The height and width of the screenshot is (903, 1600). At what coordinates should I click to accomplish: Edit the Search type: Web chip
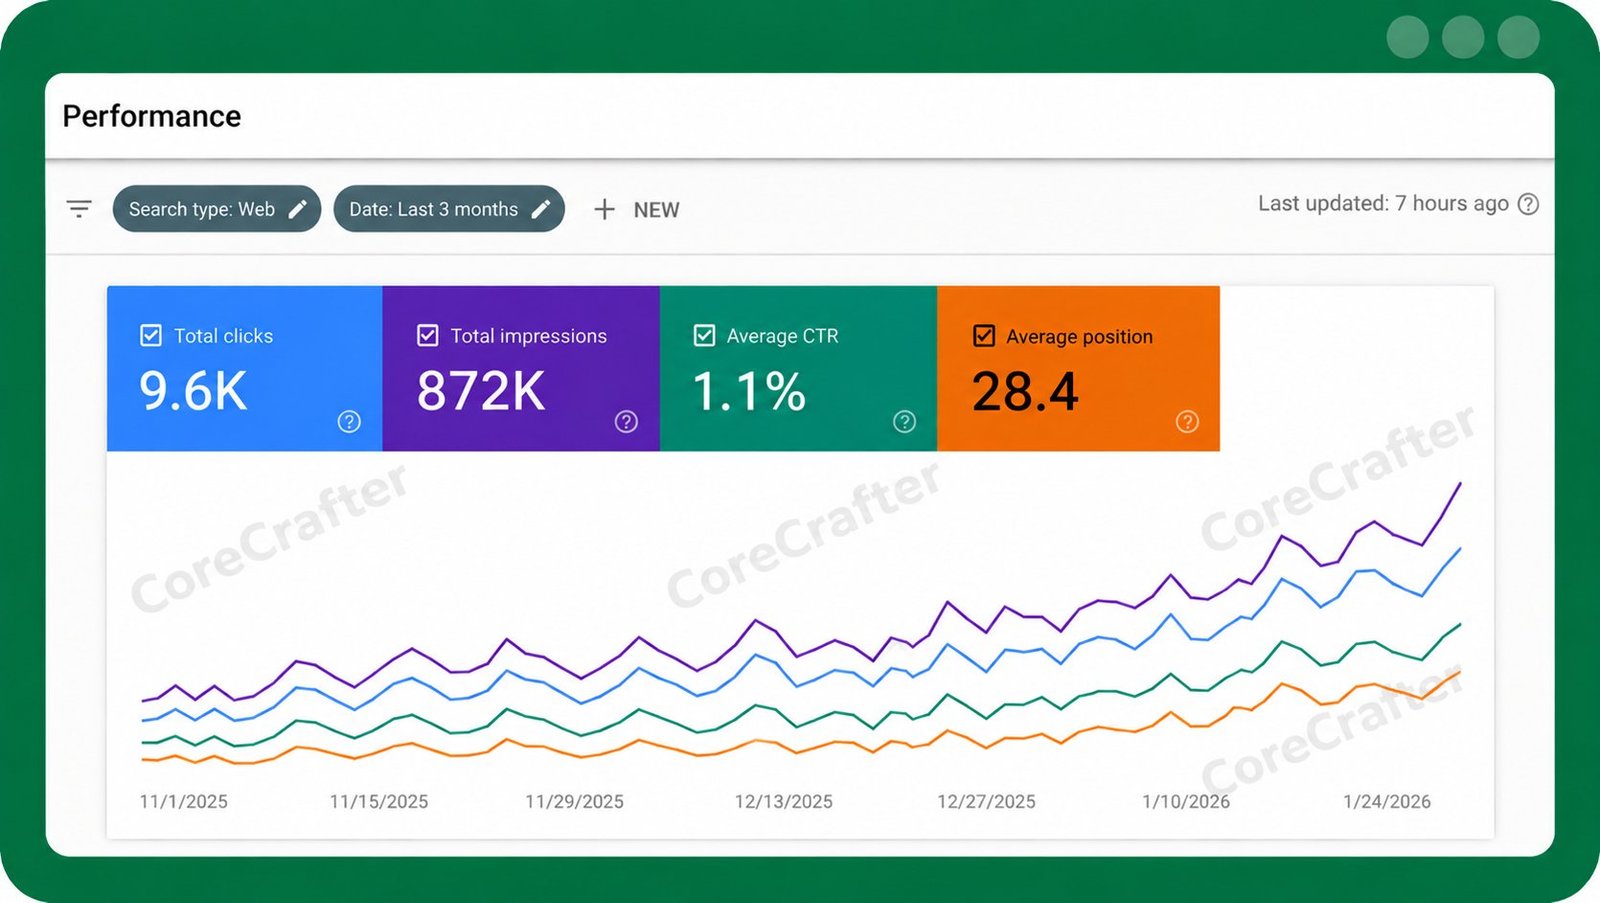tap(298, 209)
